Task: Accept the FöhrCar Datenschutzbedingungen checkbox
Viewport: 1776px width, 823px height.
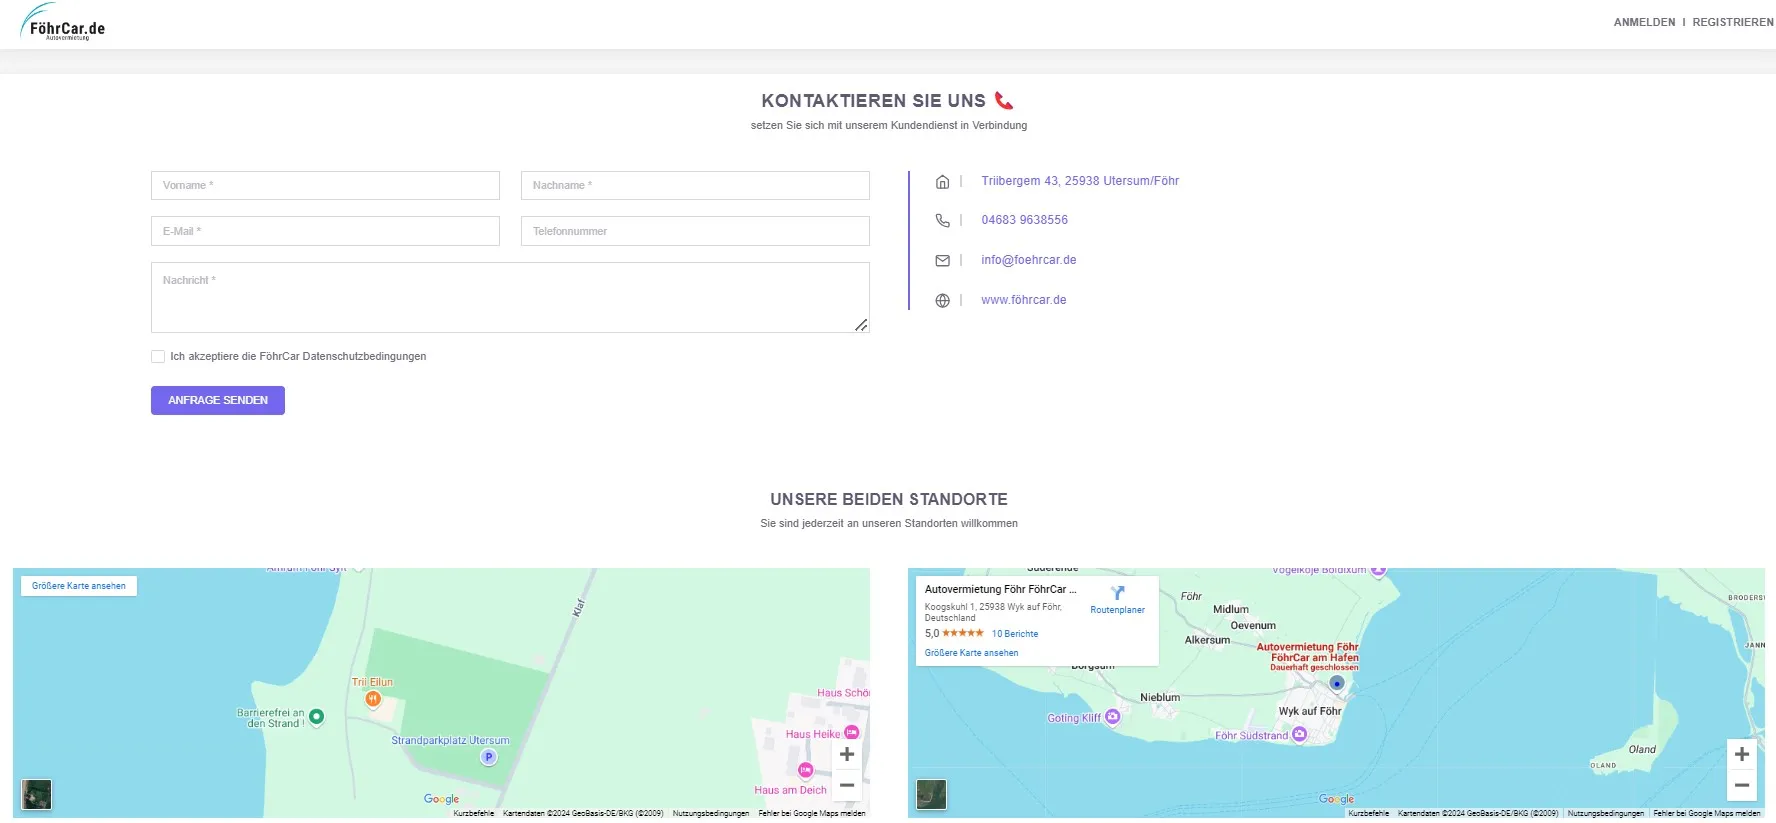Action: coord(158,357)
